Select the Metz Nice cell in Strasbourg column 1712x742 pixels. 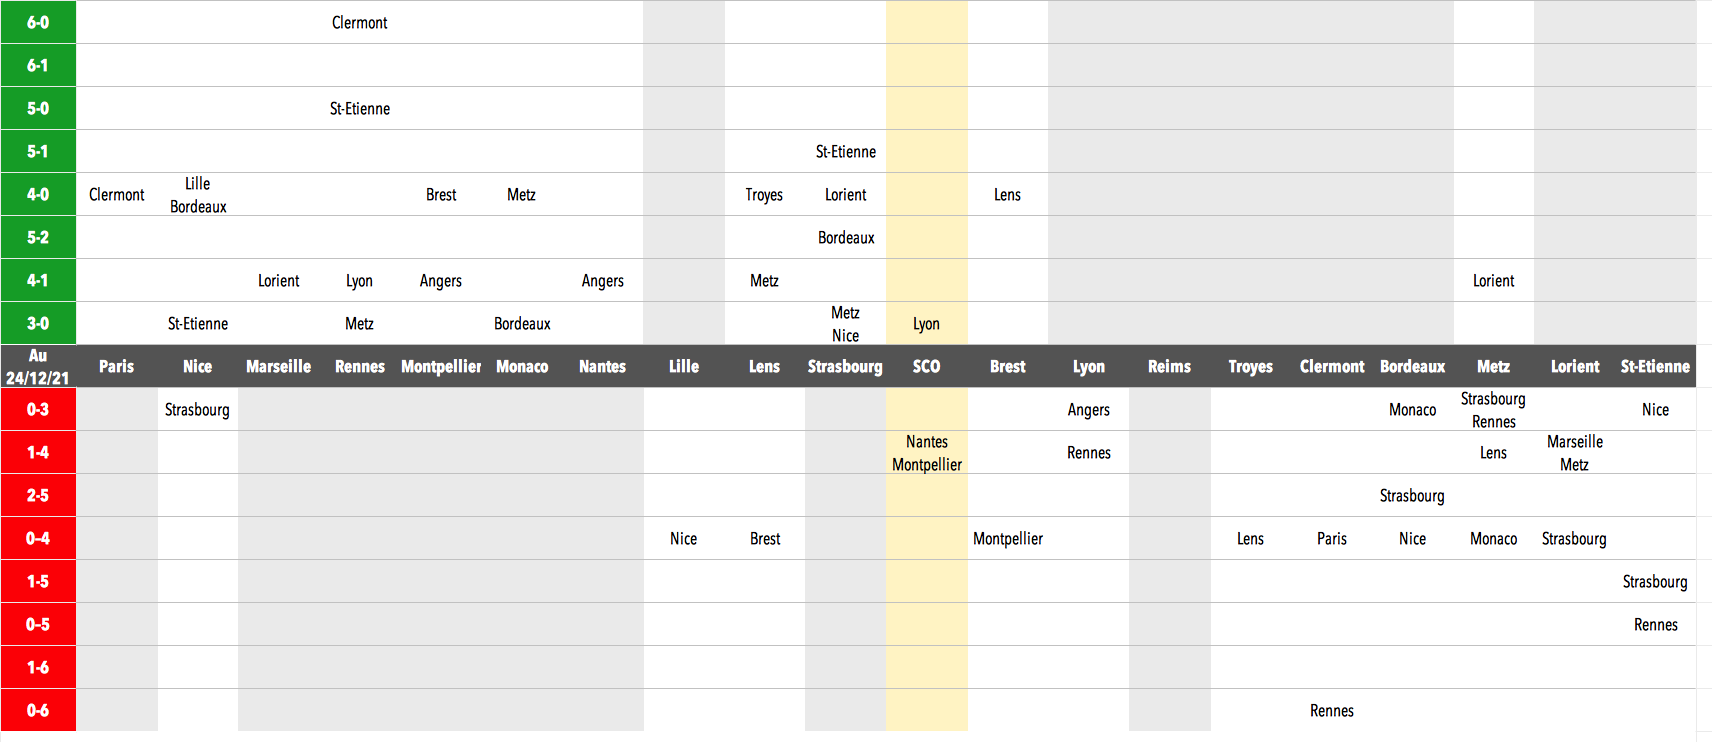pos(845,324)
